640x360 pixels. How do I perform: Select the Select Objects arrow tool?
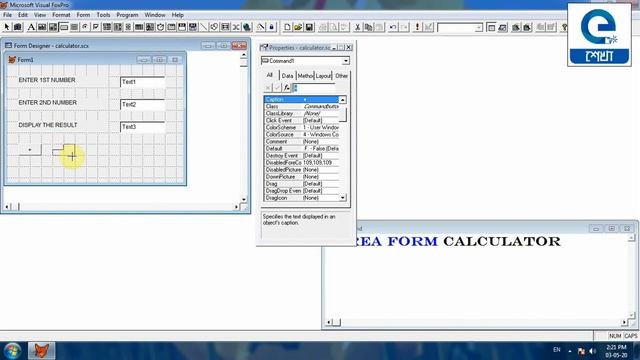point(7,27)
